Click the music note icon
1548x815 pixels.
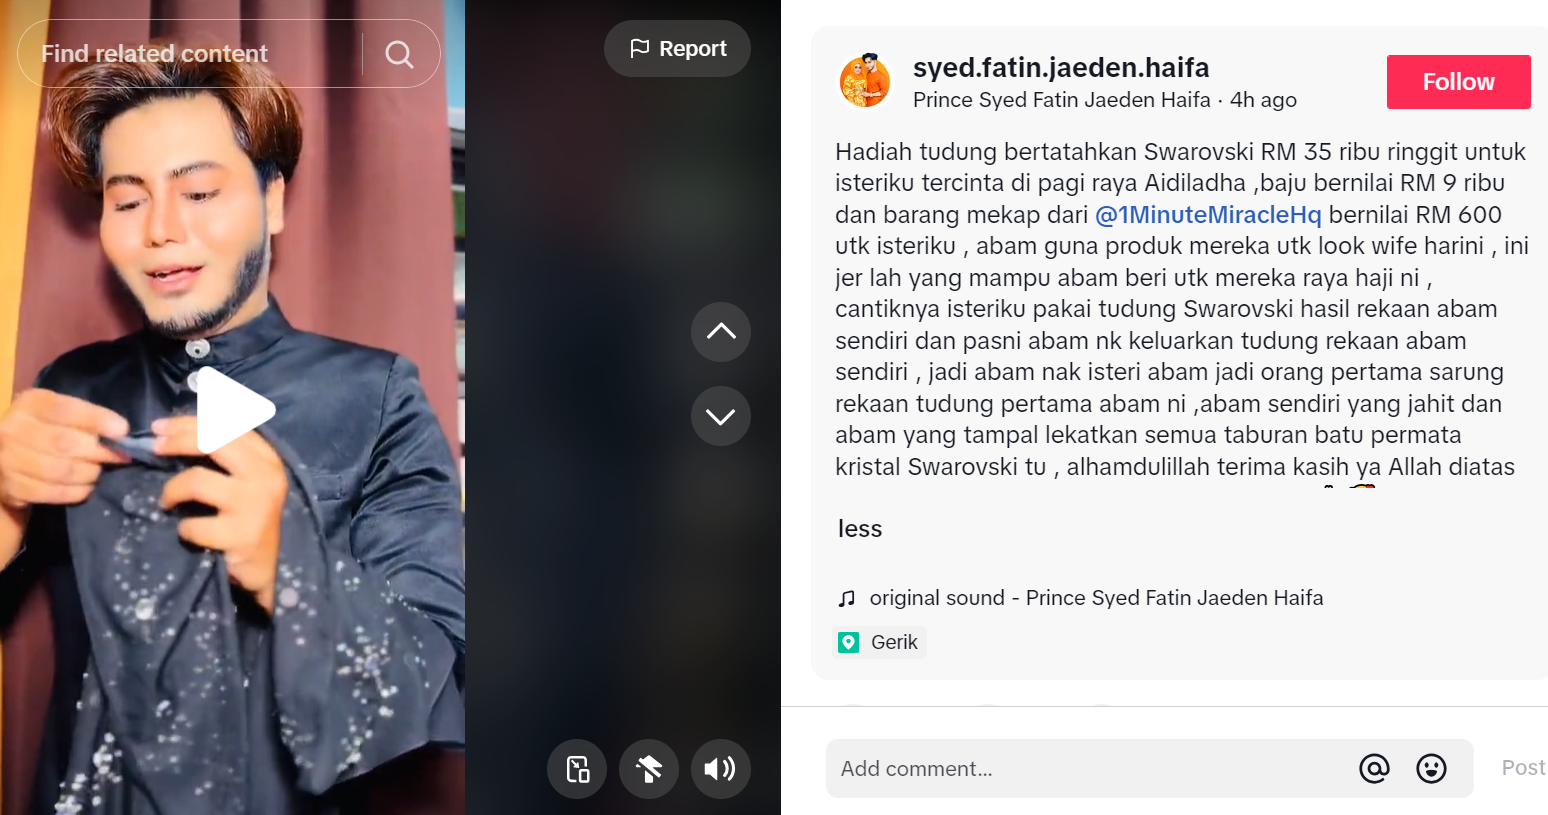(x=847, y=598)
